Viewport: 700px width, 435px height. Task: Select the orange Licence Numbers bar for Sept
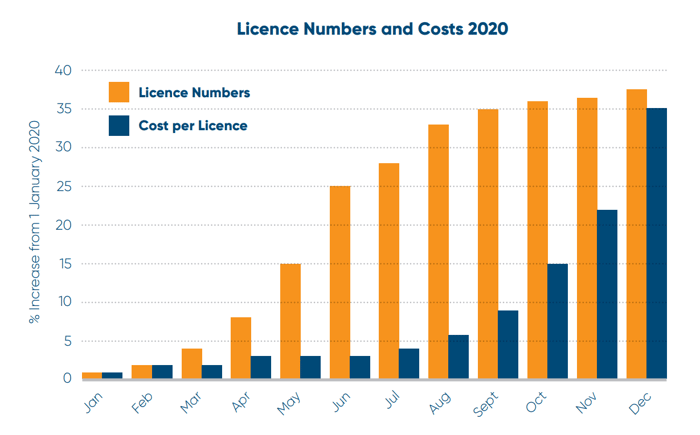point(488,244)
